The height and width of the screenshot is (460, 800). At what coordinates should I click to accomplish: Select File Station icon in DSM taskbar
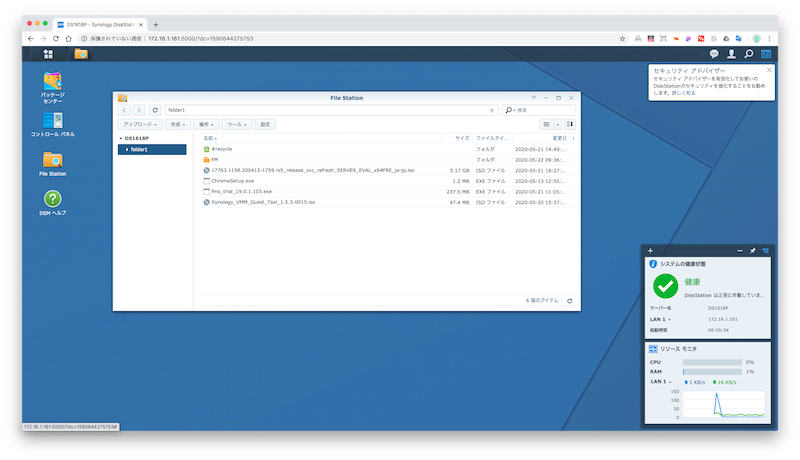pyautogui.click(x=81, y=54)
